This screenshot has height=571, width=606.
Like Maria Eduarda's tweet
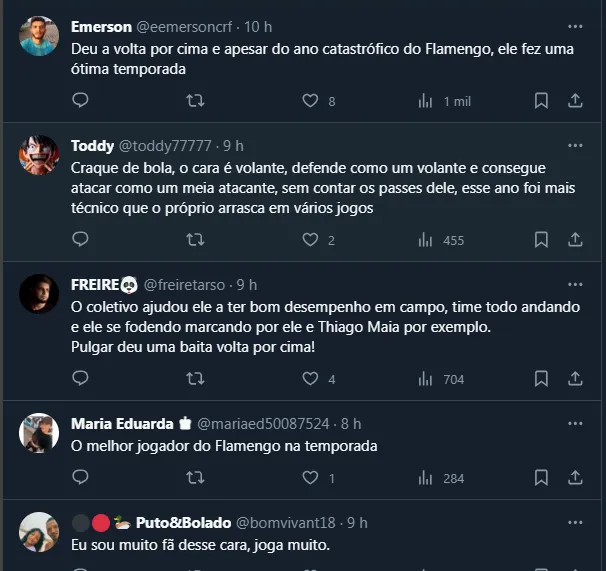[310, 478]
